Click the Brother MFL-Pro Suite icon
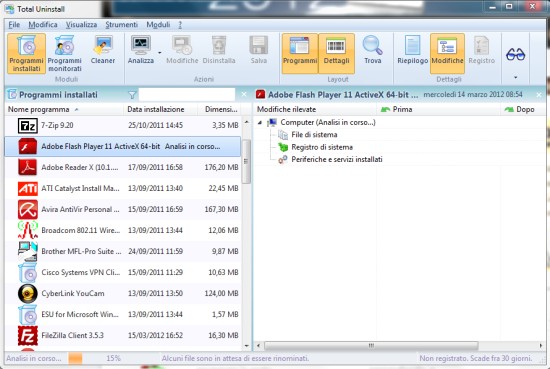The width and height of the screenshot is (550, 369). tap(28, 251)
